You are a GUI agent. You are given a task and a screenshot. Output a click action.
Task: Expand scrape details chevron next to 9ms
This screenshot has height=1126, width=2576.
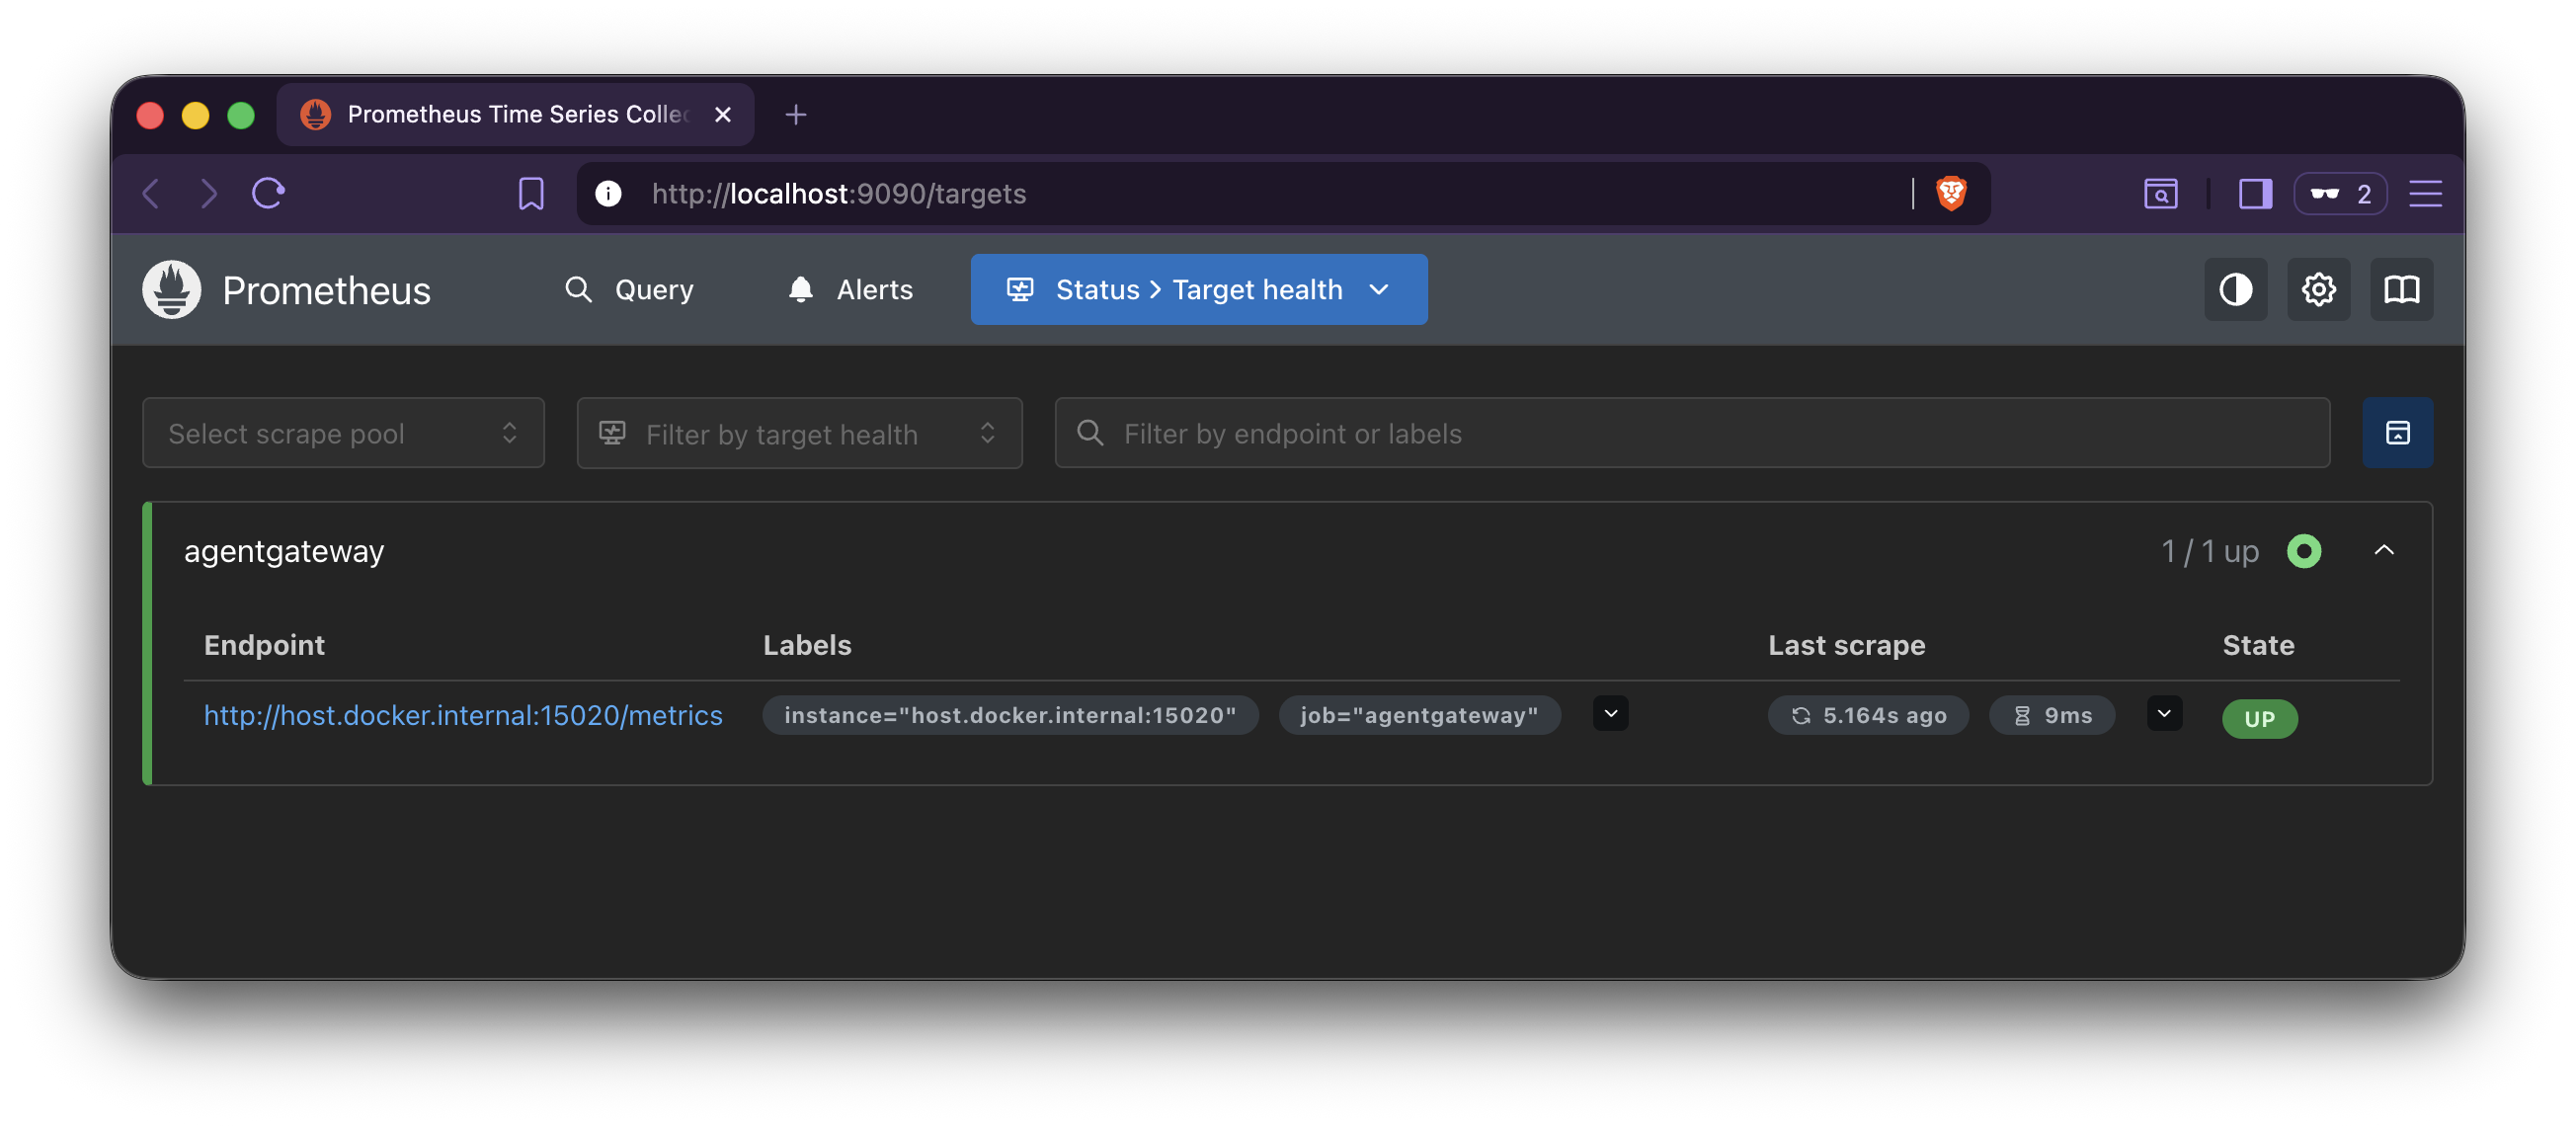tap(2164, 714)
